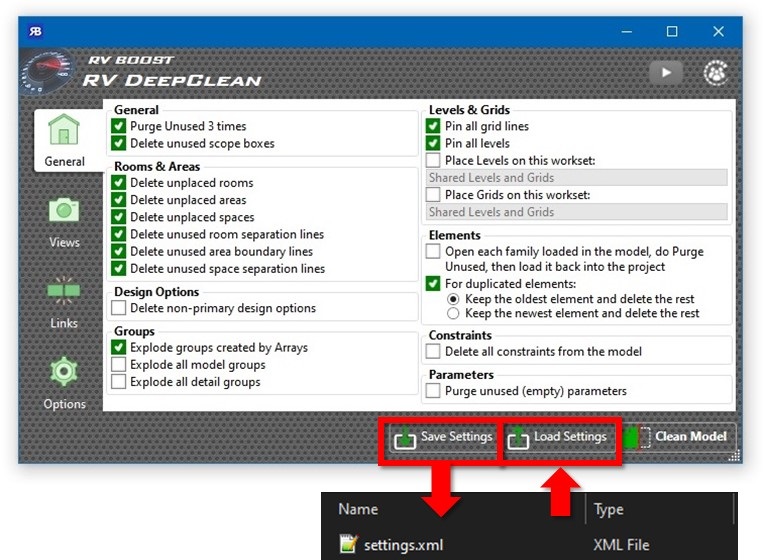
Task: Uncheck Purge Unused 3 times
Action: [x=119, y=126]
